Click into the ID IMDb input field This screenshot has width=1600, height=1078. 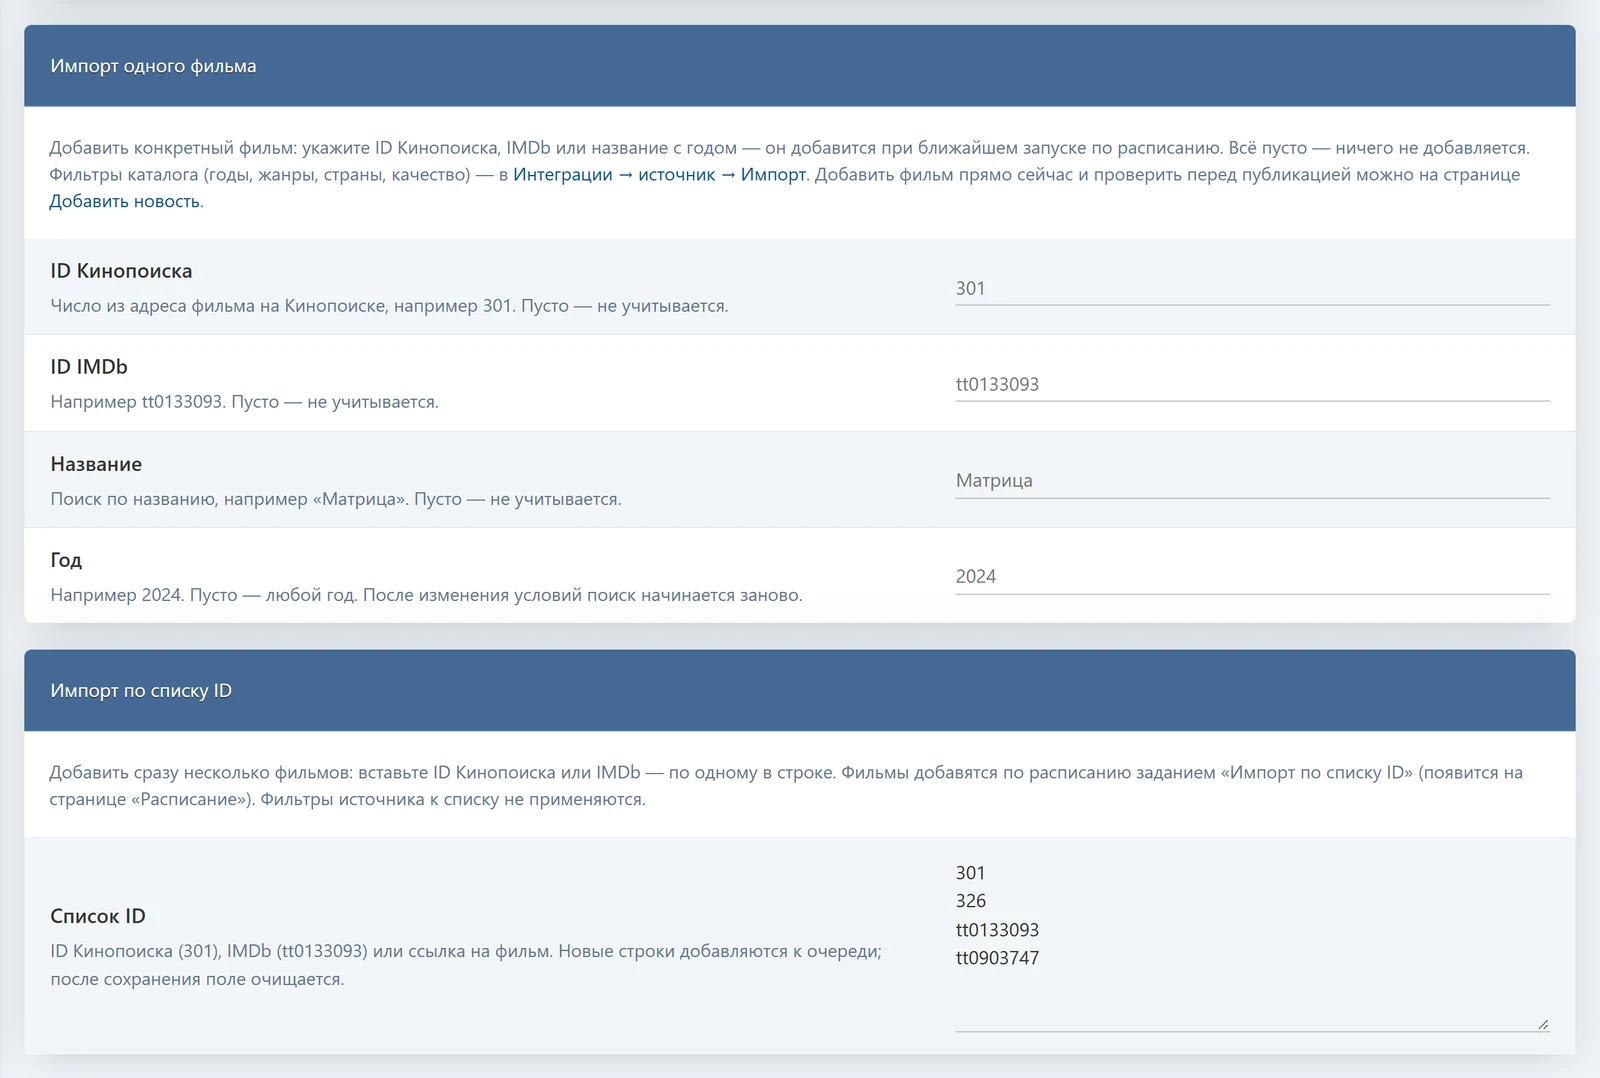1252,384
